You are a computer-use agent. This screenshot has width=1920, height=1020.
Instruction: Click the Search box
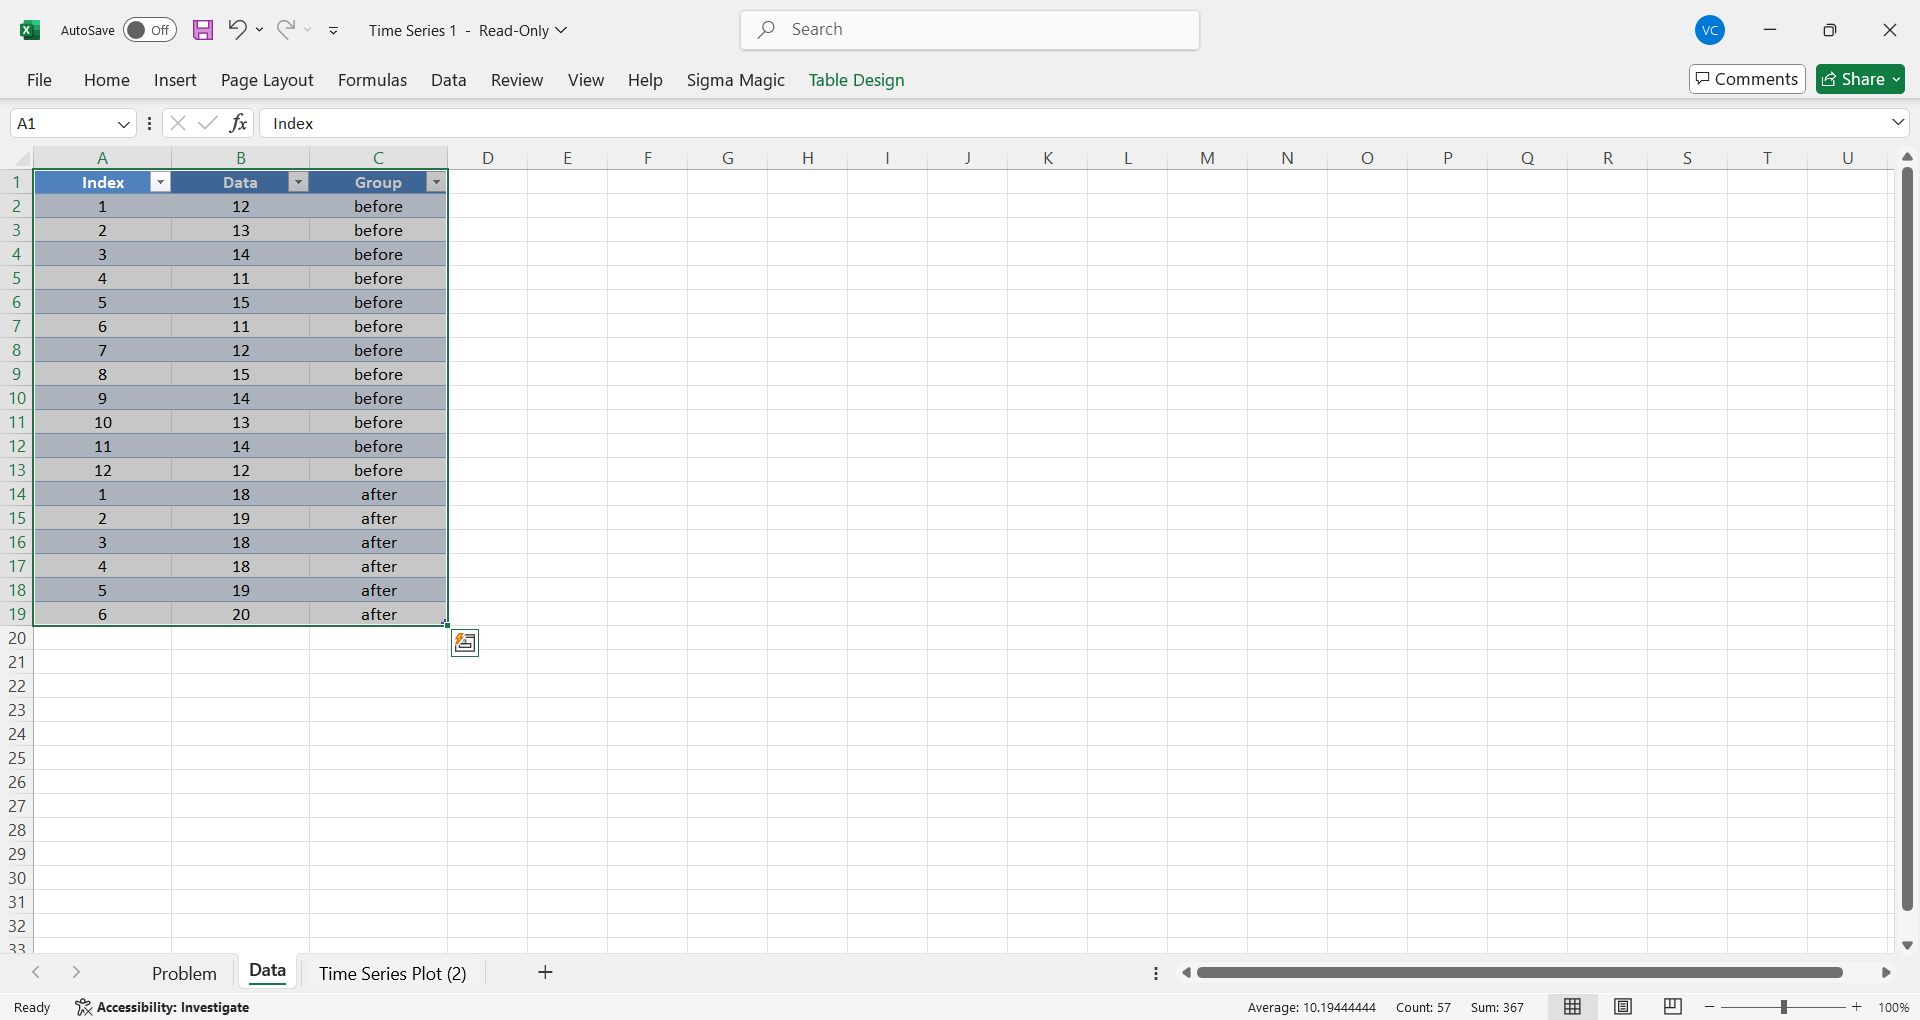(970, 30)
